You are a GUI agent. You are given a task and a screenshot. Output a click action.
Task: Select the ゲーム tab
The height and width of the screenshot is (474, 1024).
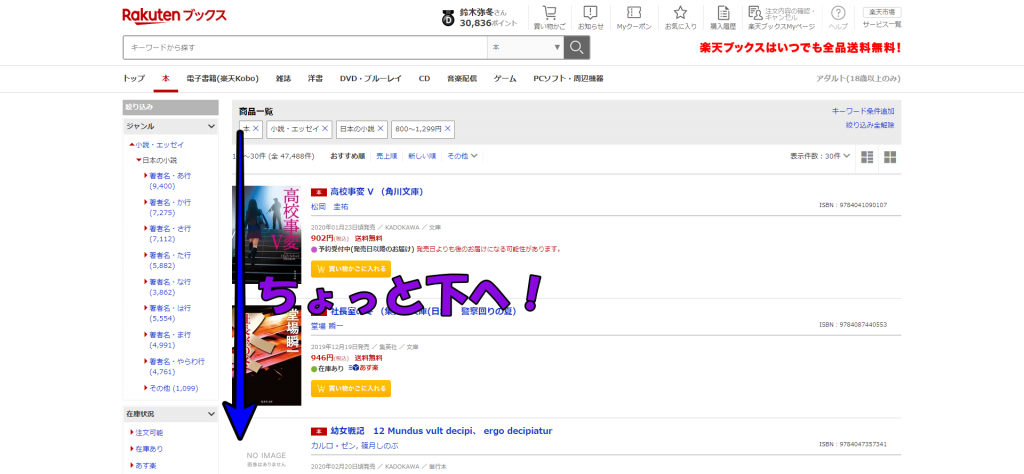(x=505, y=78)
